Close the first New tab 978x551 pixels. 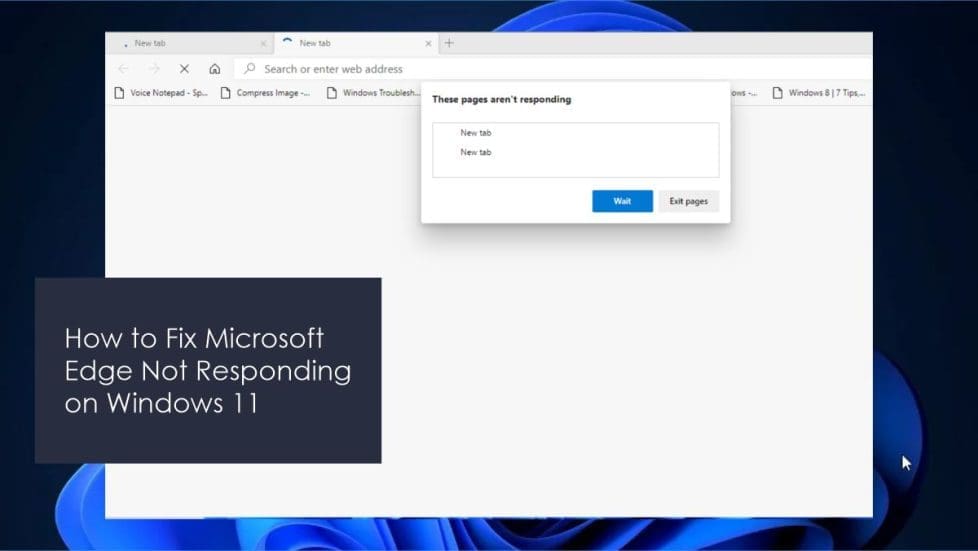pos(263,44)
